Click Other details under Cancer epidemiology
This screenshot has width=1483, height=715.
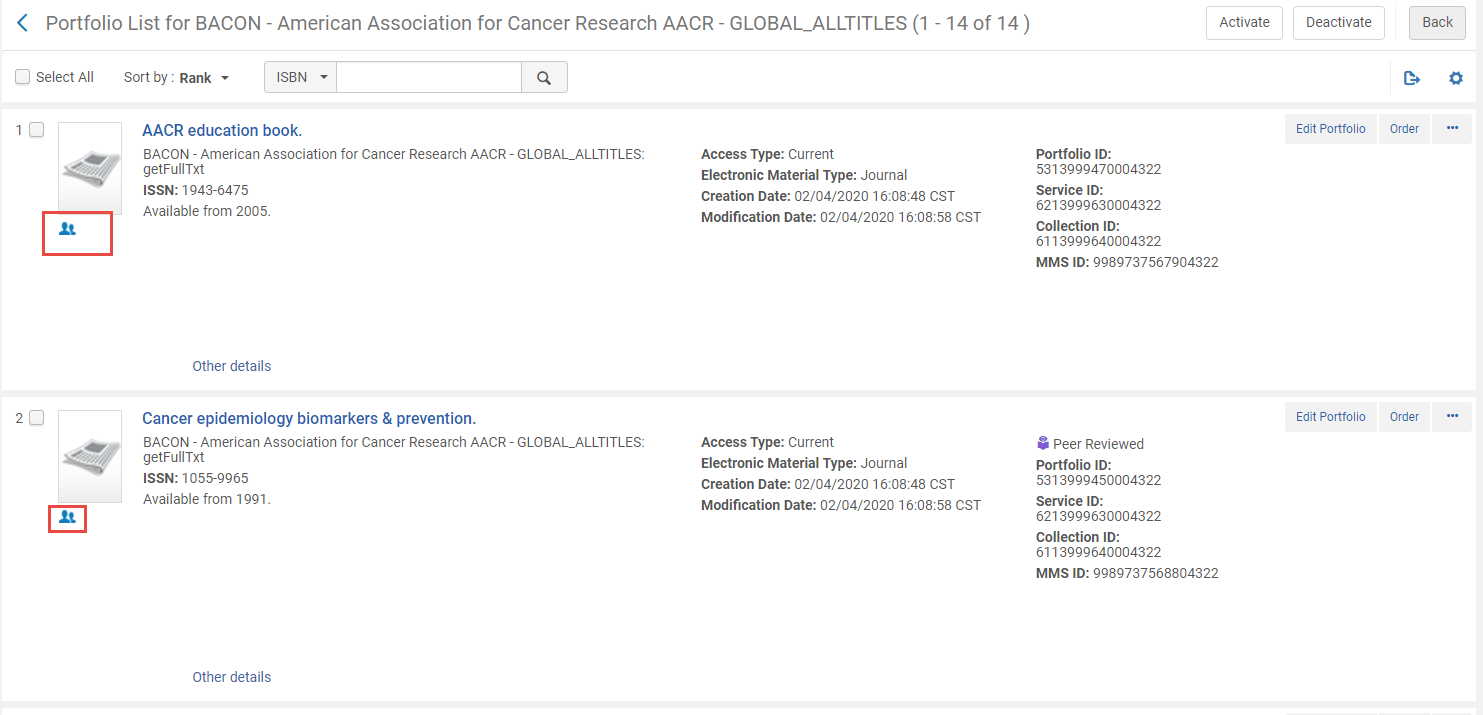tap(231, 677)
